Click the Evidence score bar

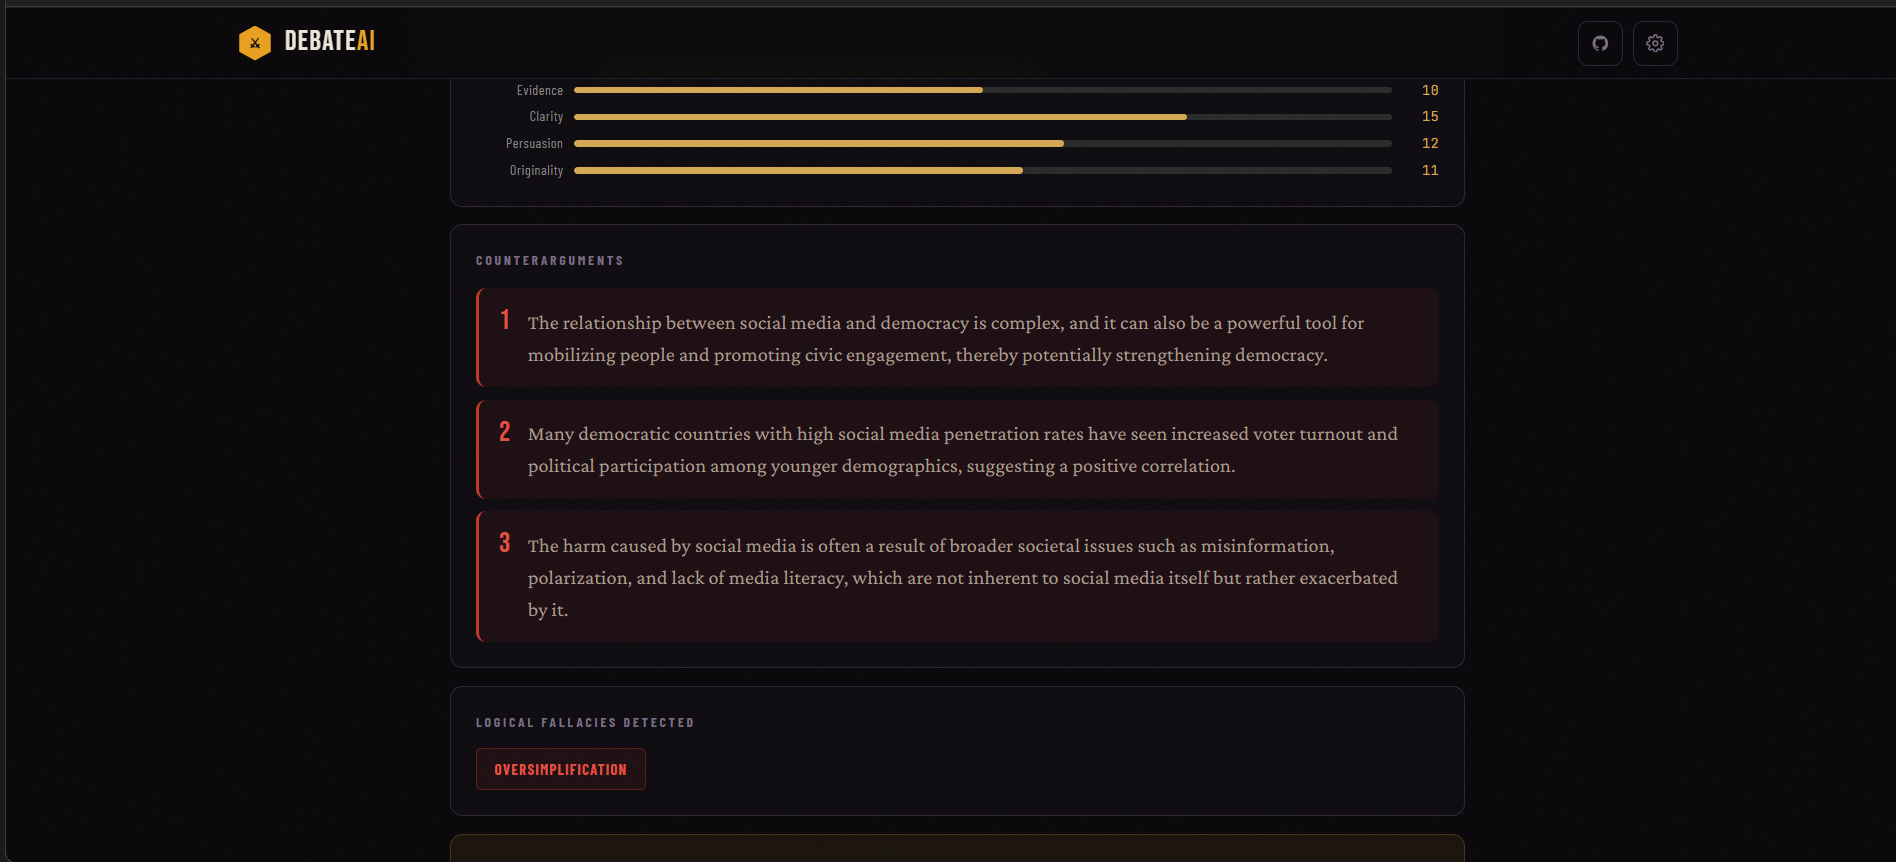tap(983, 90)
